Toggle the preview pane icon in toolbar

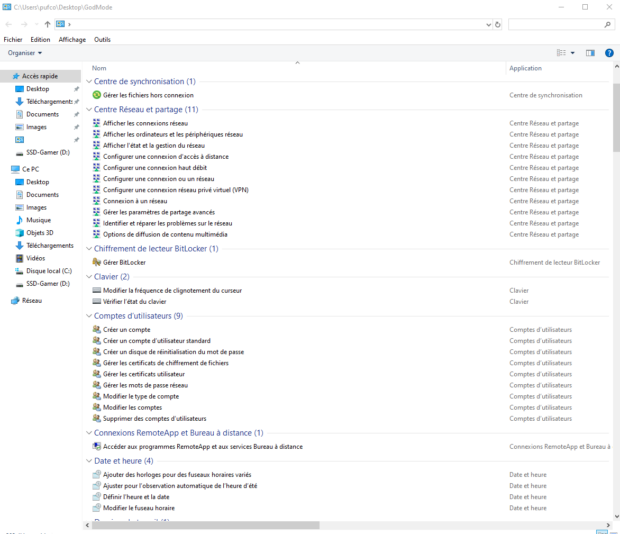pyautogui.click(x=590, y=52)
